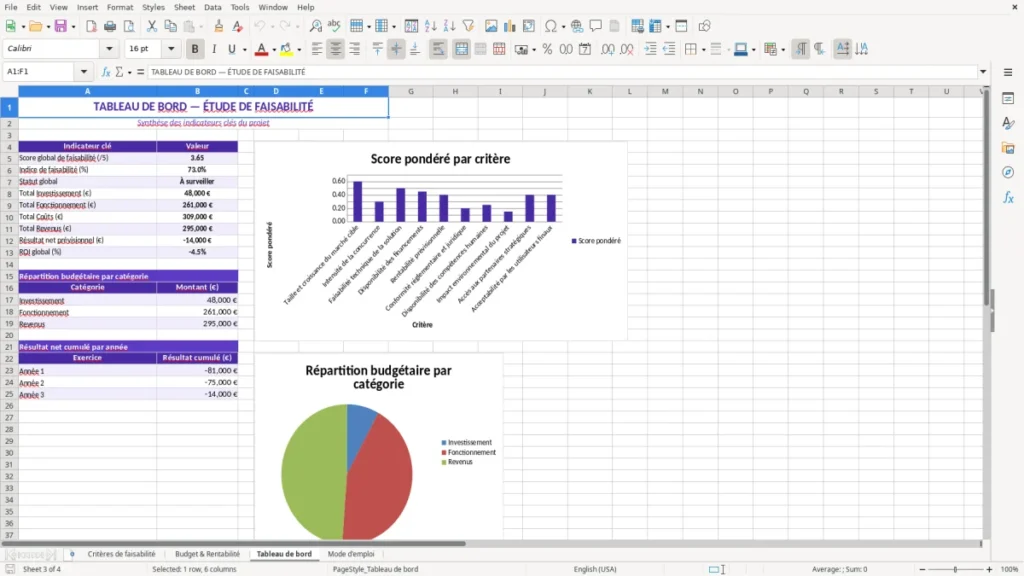Image resolution: width=1024 pixels, height=576 pixels.
Task: Open the Tools menu
Action: click(x=240, y=7)
